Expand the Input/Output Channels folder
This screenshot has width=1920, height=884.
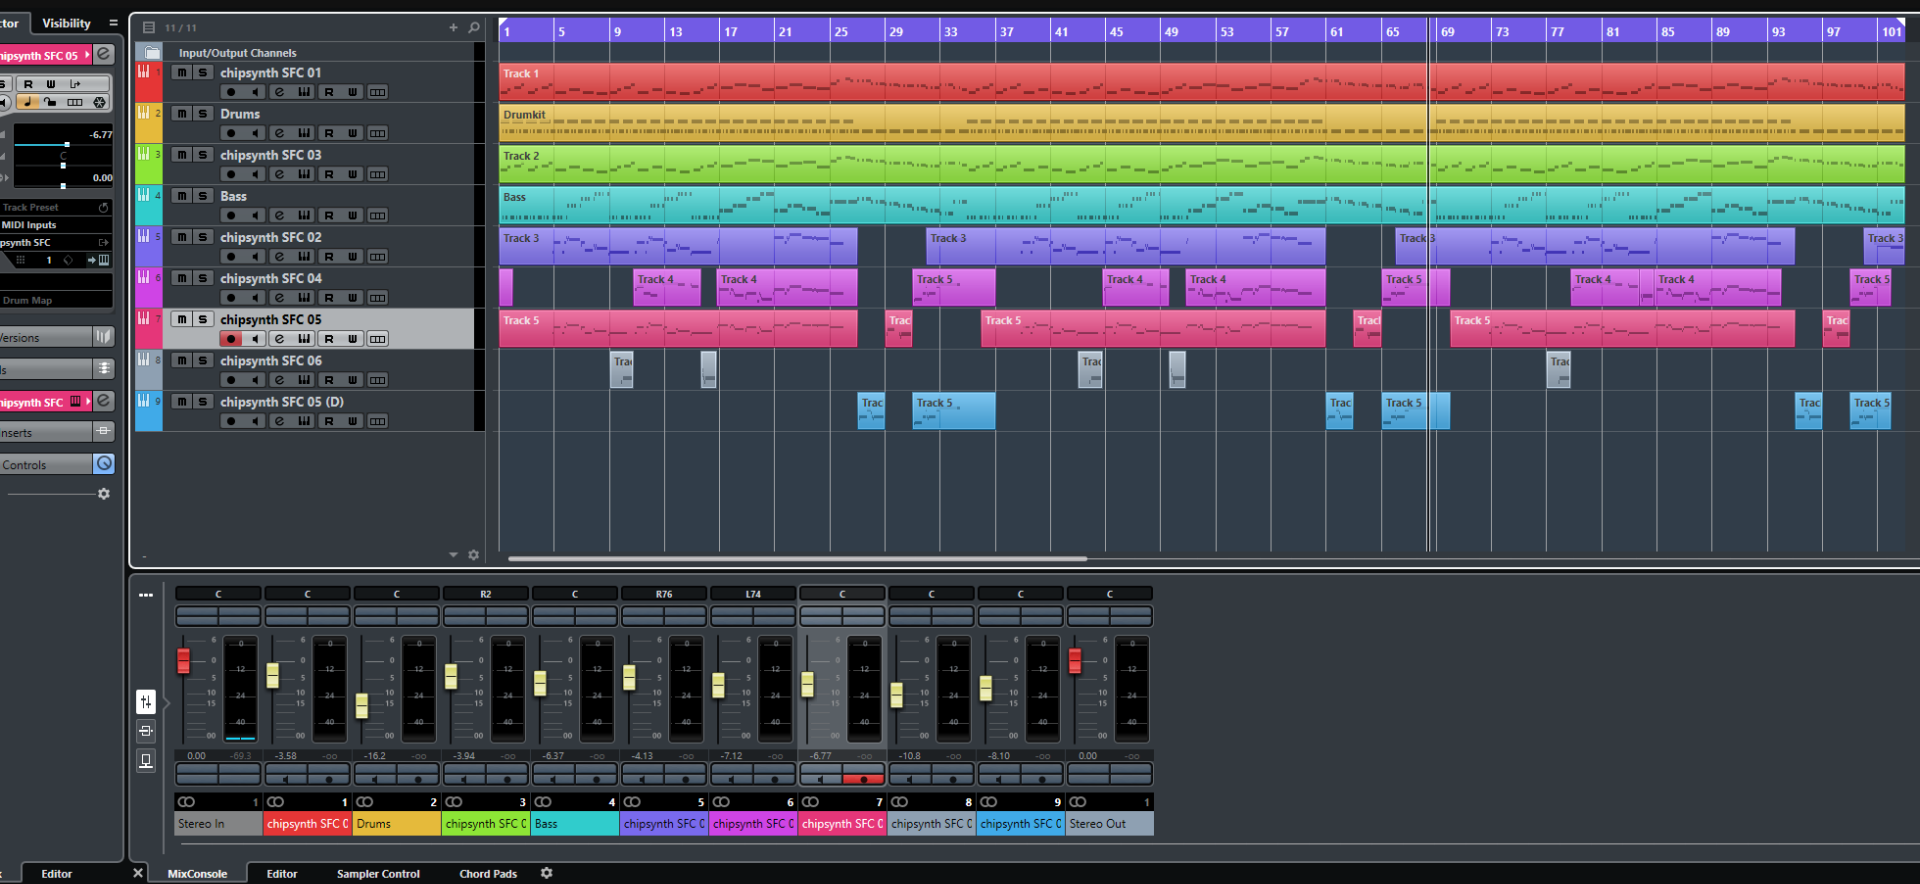pos(152,53)
